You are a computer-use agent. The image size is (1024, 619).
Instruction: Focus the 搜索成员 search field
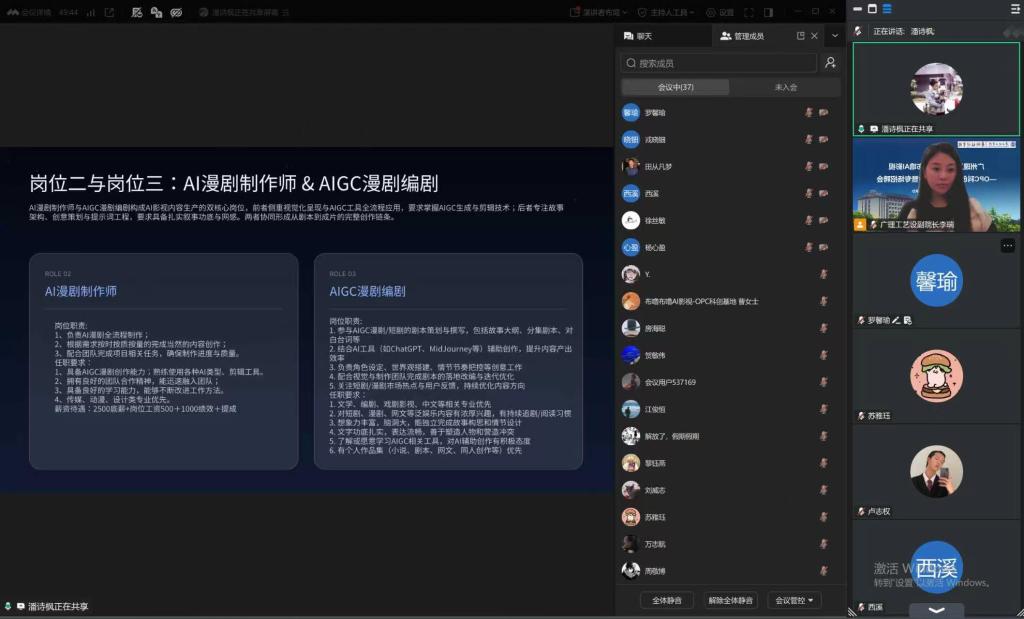[x=718, y=63]
